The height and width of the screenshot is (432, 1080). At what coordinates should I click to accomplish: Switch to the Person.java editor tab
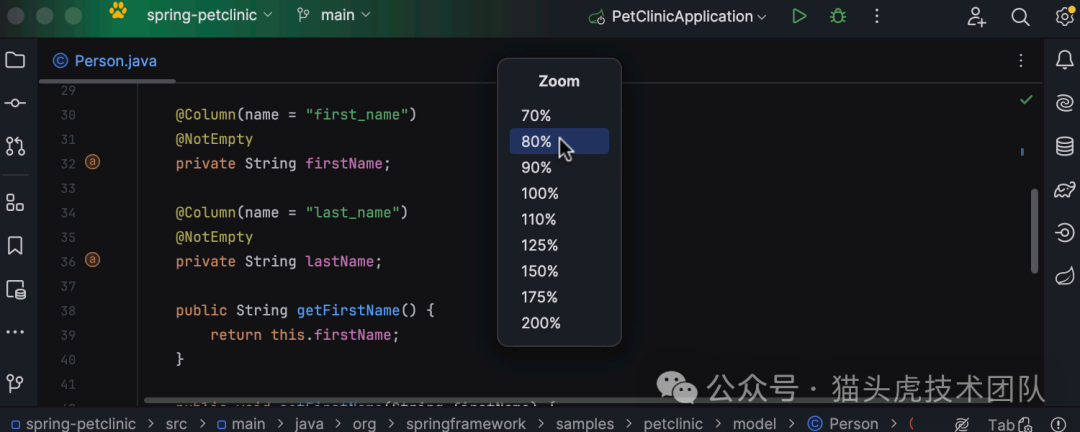[105, 61]
